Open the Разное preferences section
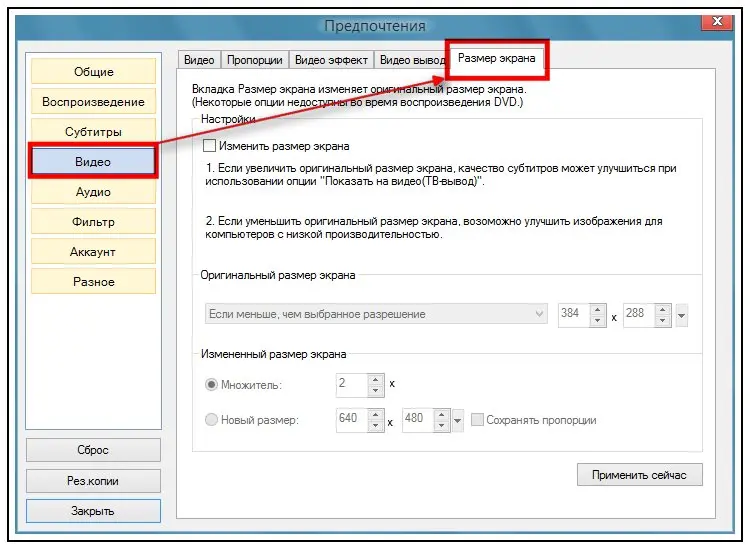 pyautogui.click(x=93, y=282)
